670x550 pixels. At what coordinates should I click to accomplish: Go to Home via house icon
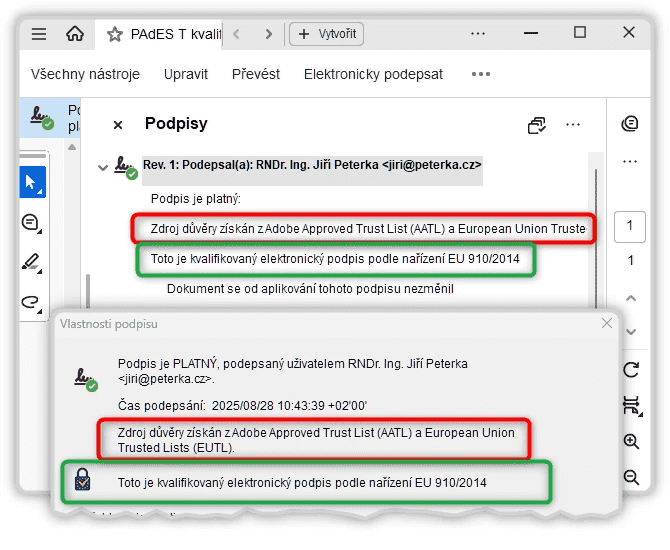click(75, 33)
